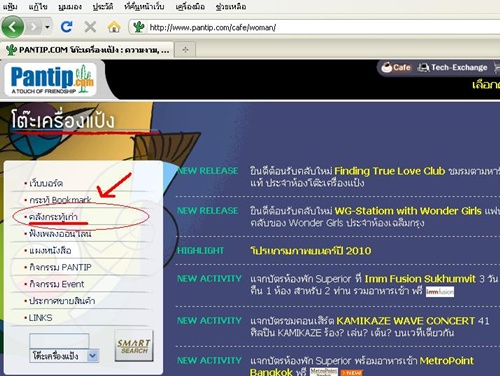
Task: Go to the browser Home house icon
Action: [x=114, y=27]
